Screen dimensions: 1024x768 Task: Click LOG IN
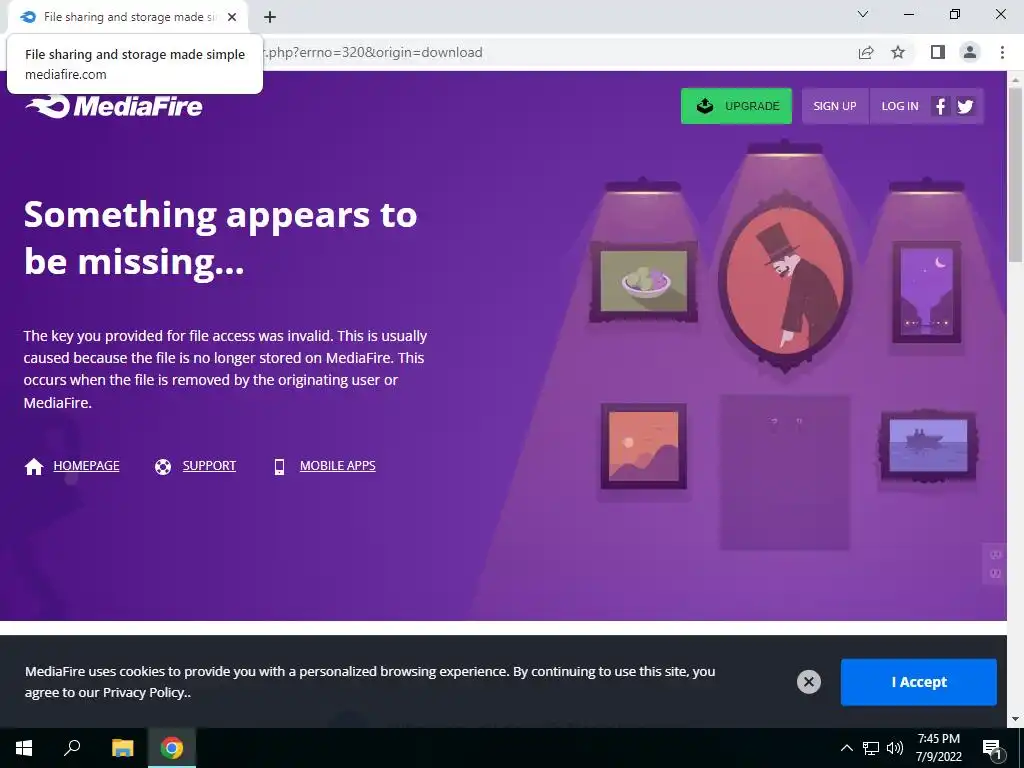pos(899,106)
